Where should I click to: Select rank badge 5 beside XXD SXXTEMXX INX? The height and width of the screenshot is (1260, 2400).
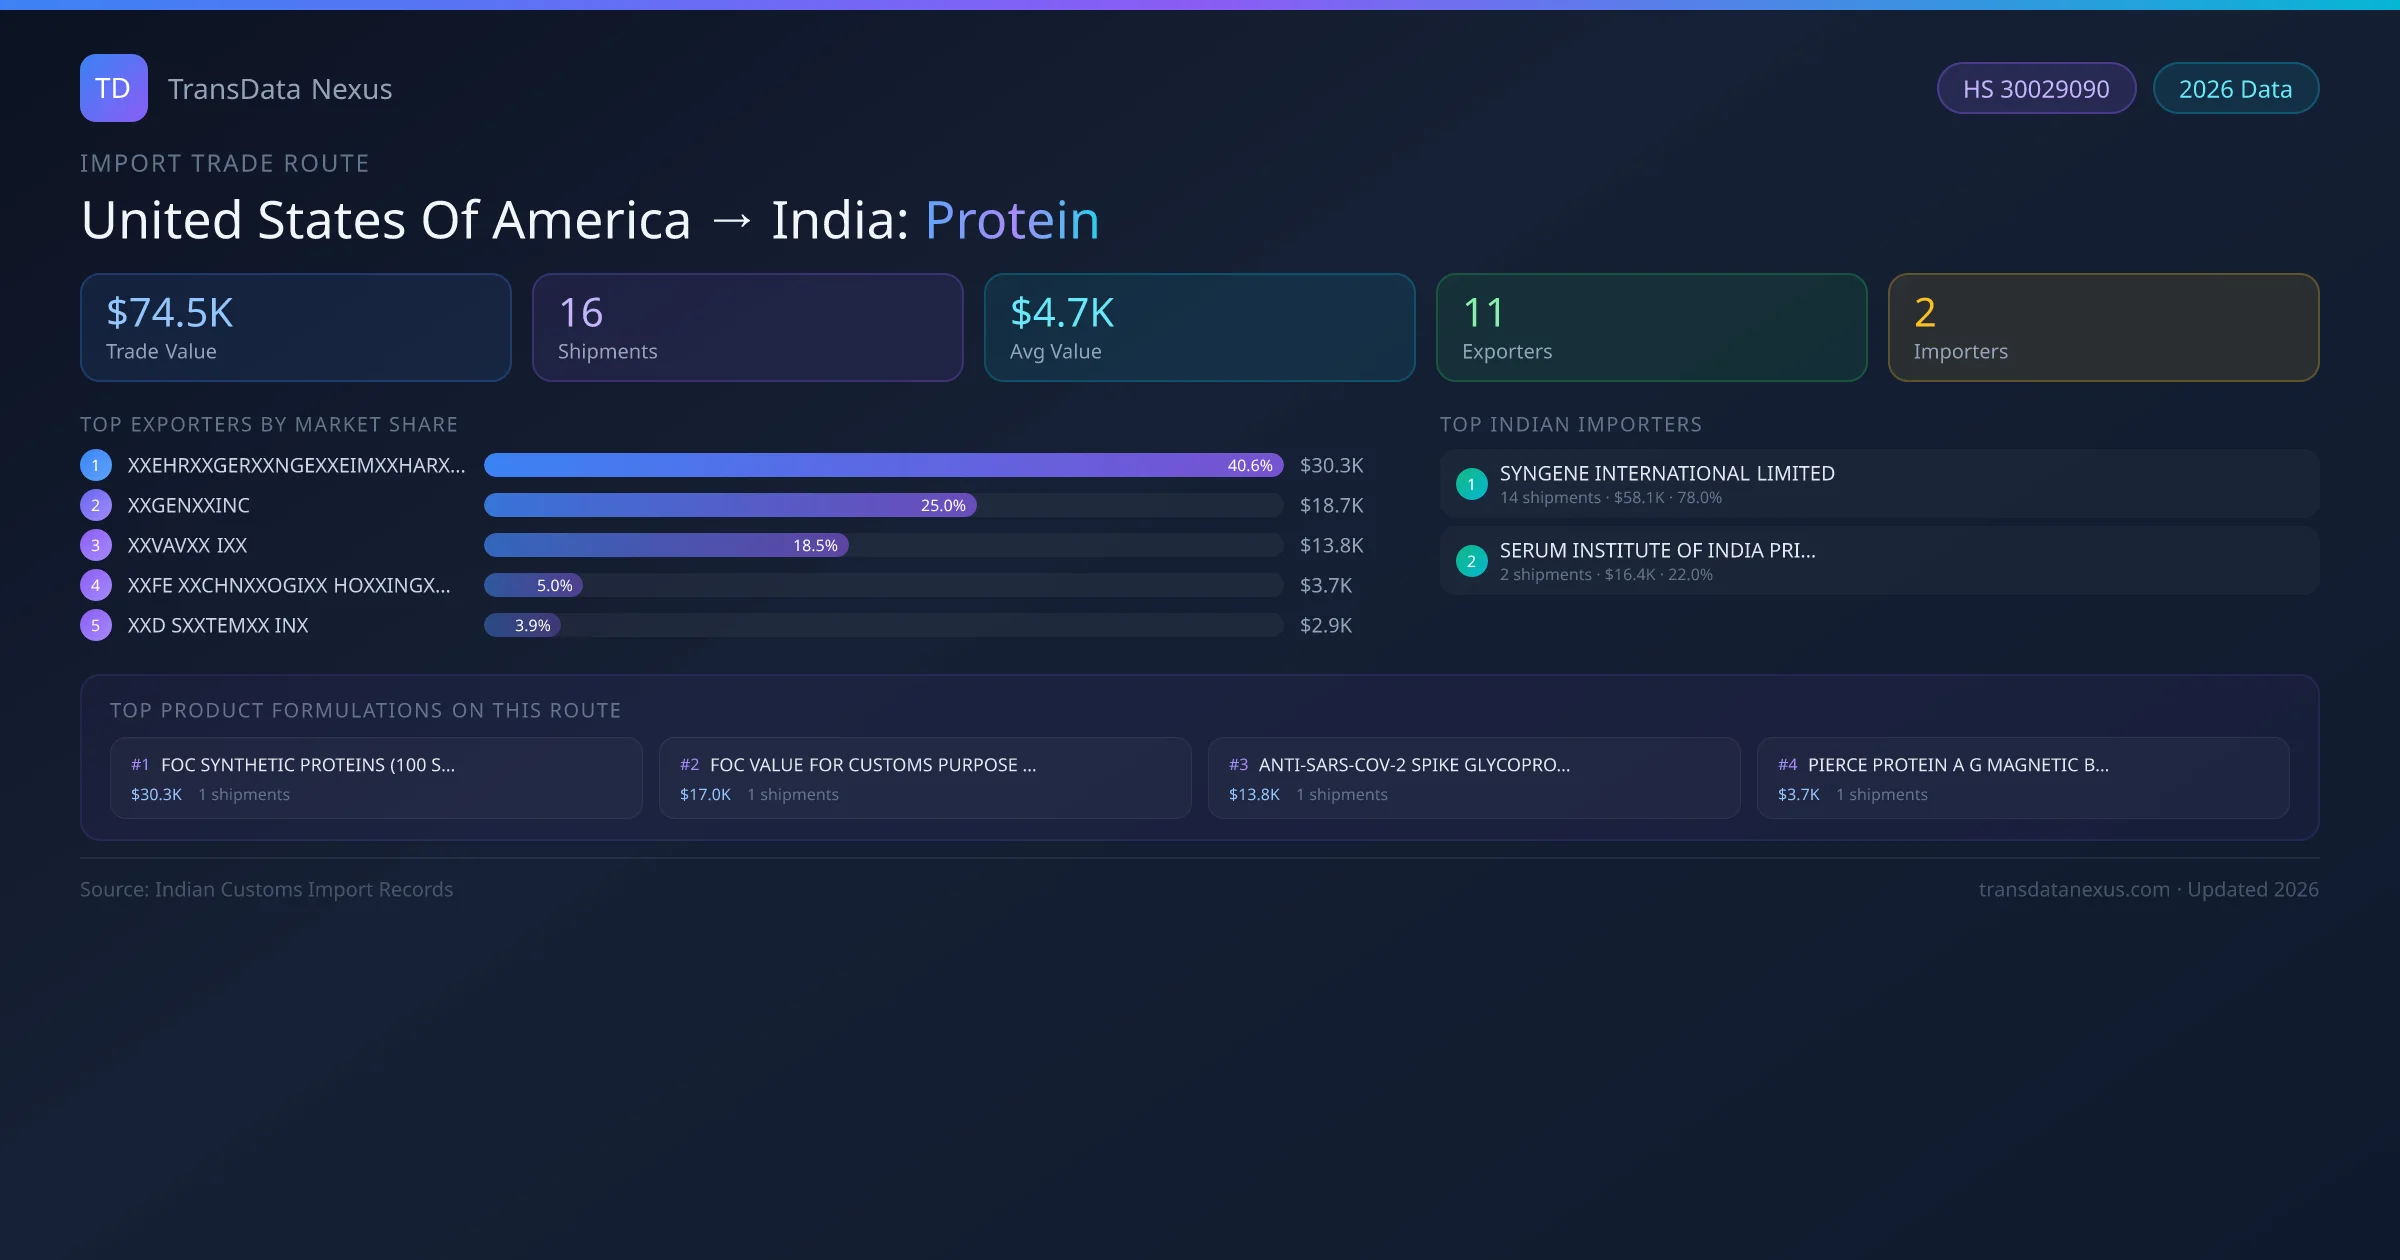(95, 624)
